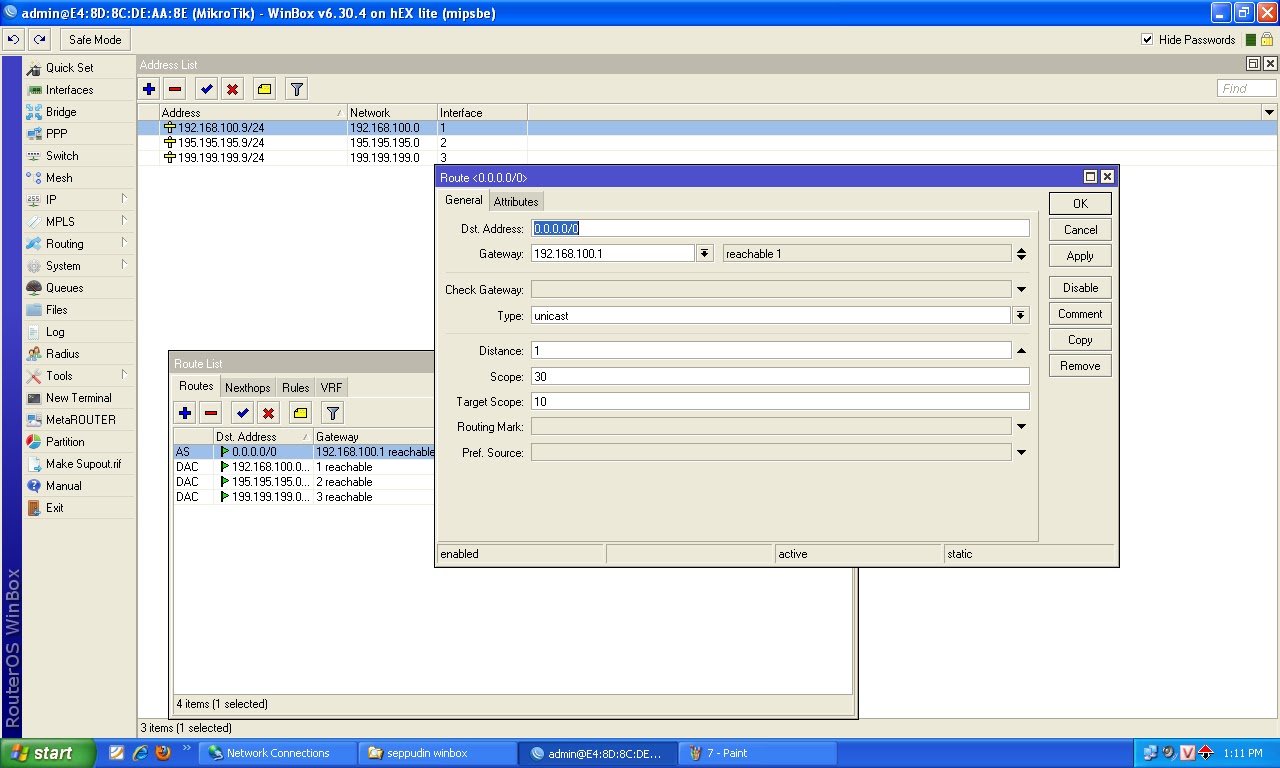Open PPP menu item
The image size is (1280, 768).
[x=79, y=134]
